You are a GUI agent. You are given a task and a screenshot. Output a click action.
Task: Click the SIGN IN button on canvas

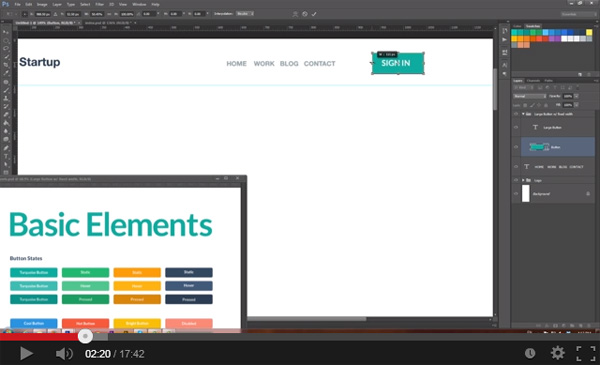(398, 63)
